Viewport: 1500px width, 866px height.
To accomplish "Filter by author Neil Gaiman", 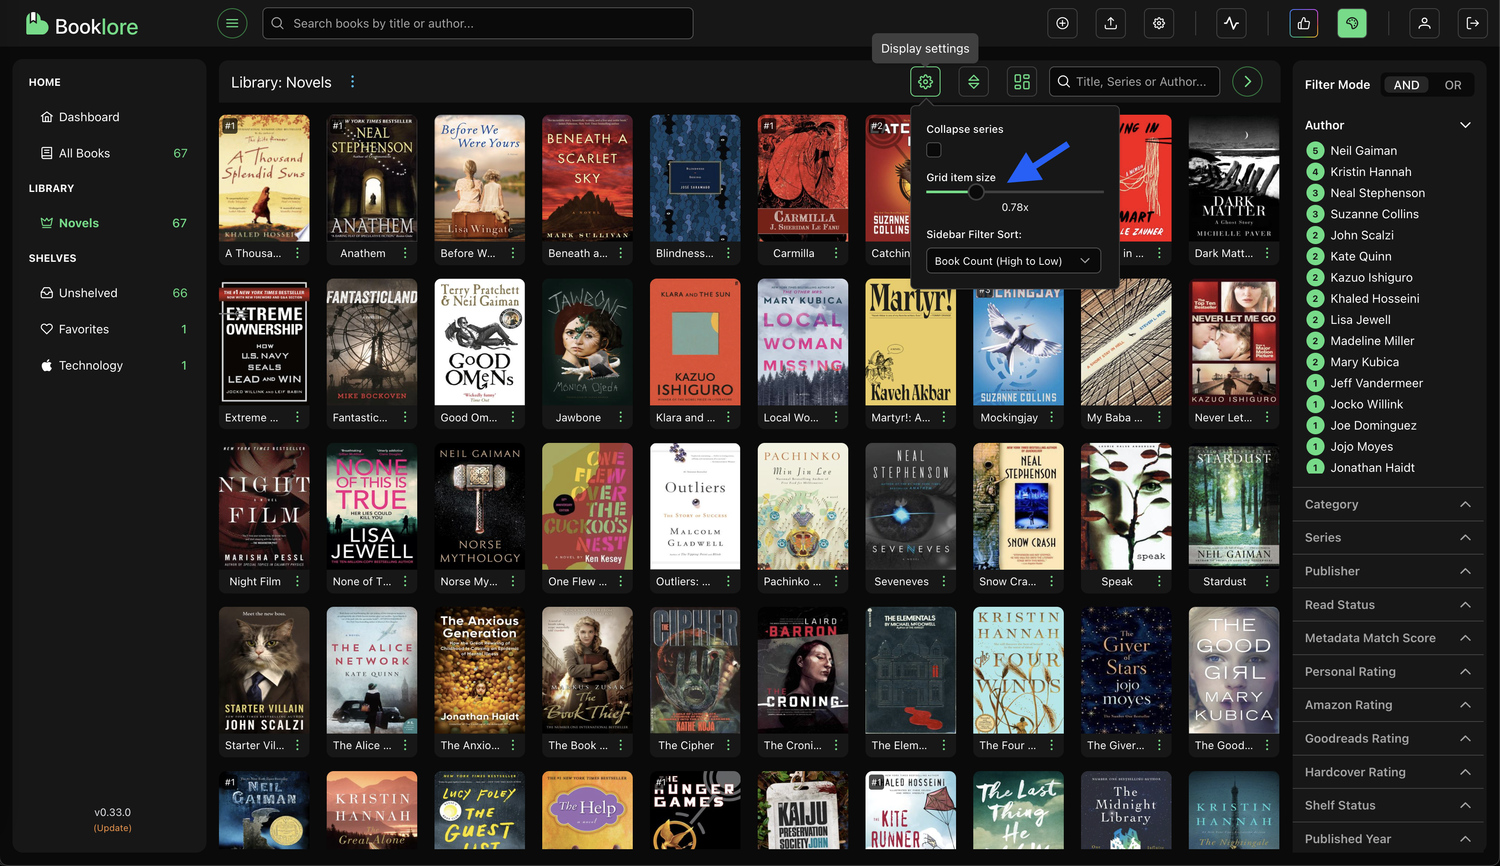I will [x=1363, y=151].
